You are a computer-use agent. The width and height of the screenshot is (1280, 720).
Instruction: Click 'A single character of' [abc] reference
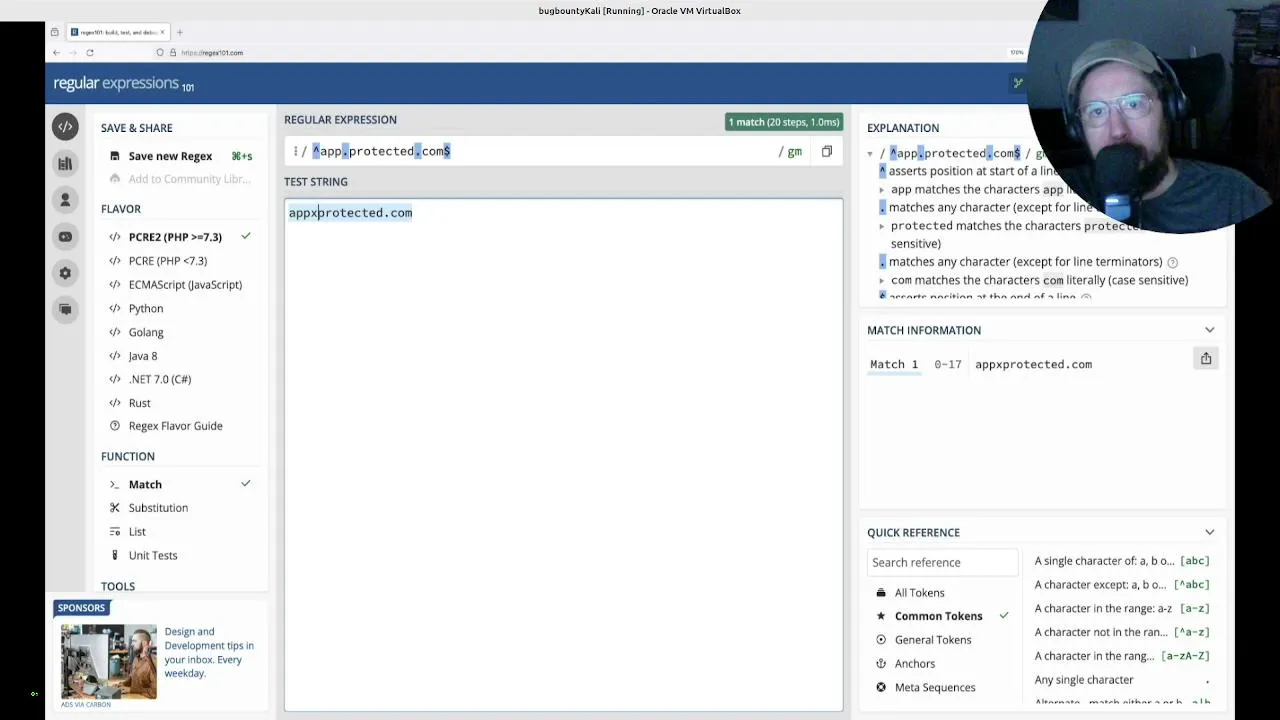pos(1122,561)
